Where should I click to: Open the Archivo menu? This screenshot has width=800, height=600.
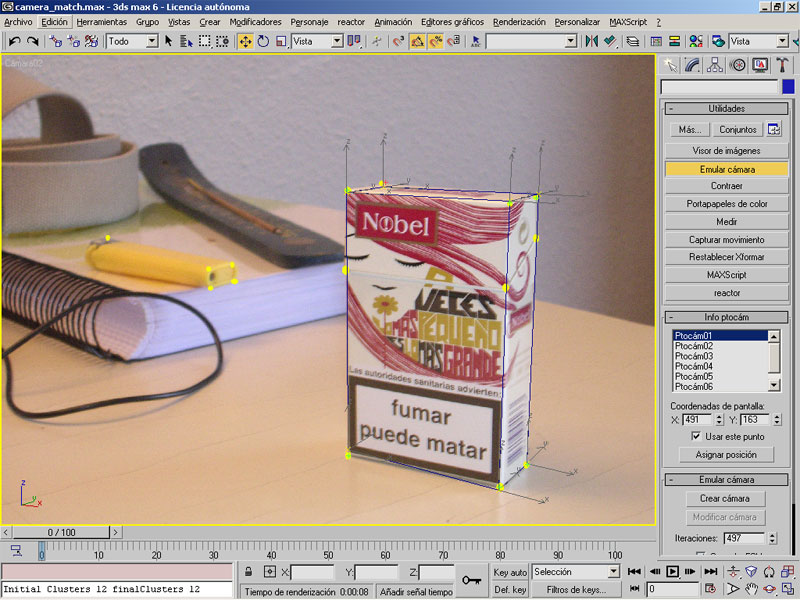click(x=18, y=22)
